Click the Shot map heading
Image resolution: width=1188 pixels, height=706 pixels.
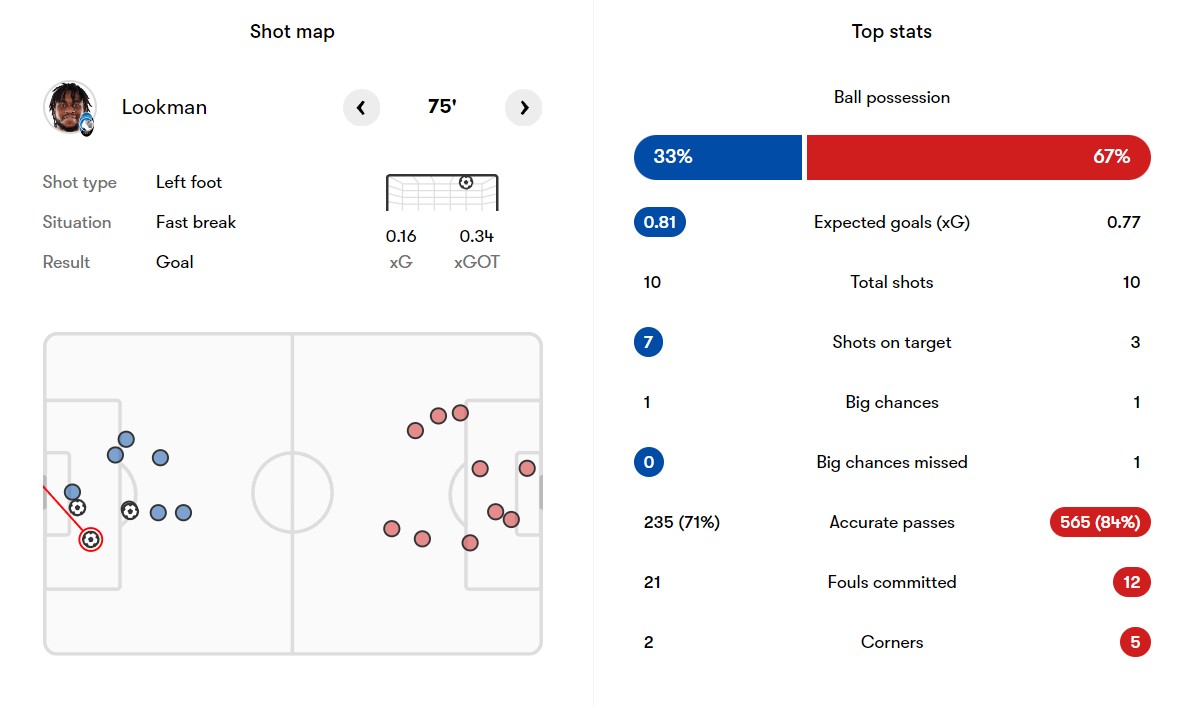(x=292, y=32)
